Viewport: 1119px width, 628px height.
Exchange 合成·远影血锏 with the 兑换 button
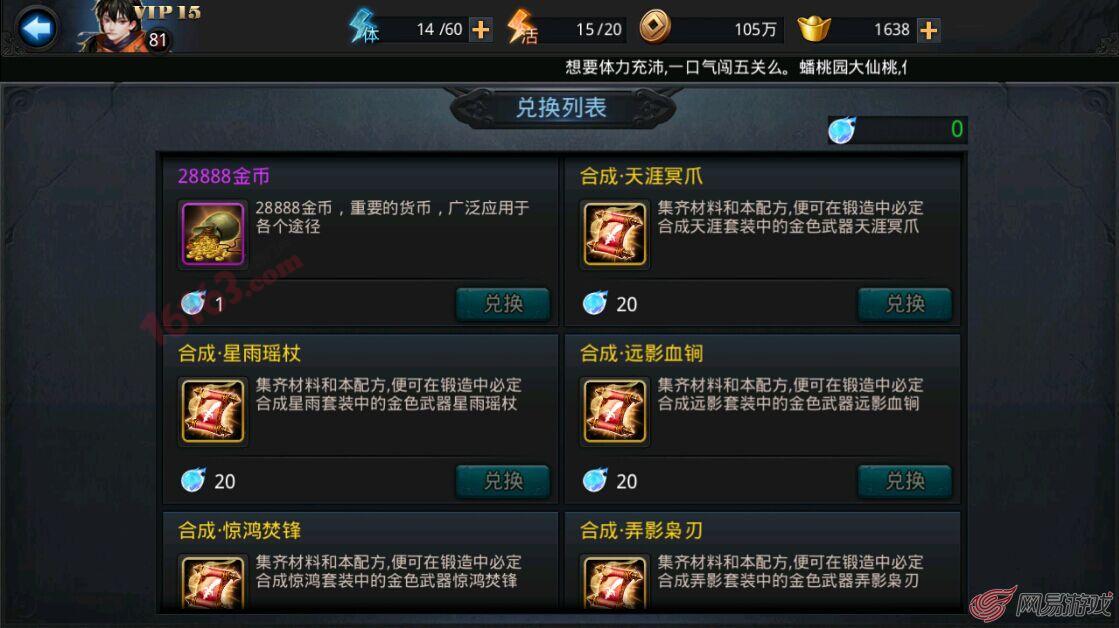click(x=905, y=481)
